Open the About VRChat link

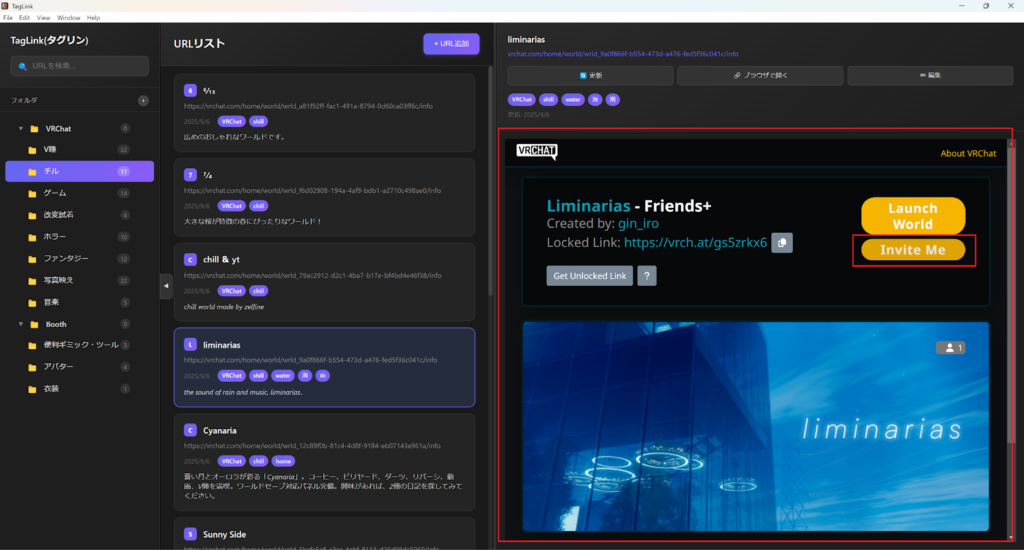pos(968,154)
